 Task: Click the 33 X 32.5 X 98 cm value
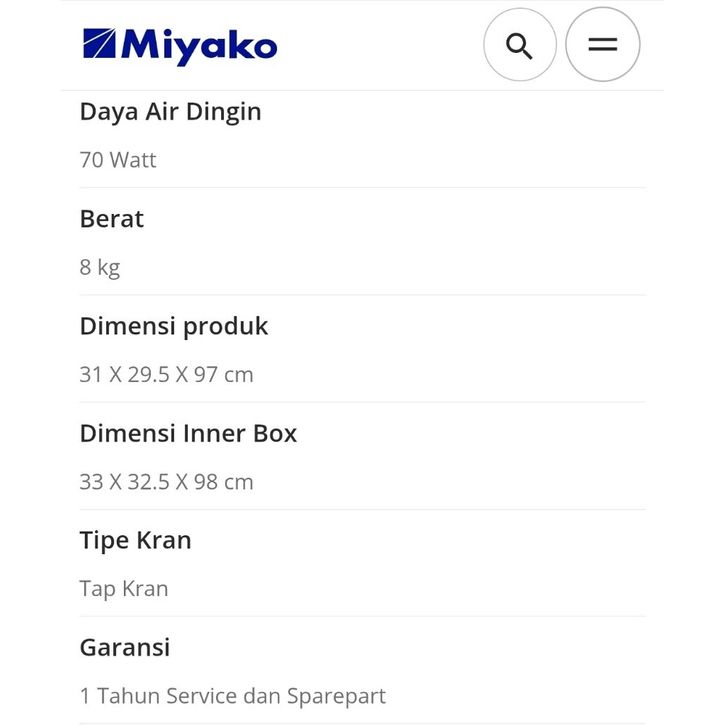166,482
